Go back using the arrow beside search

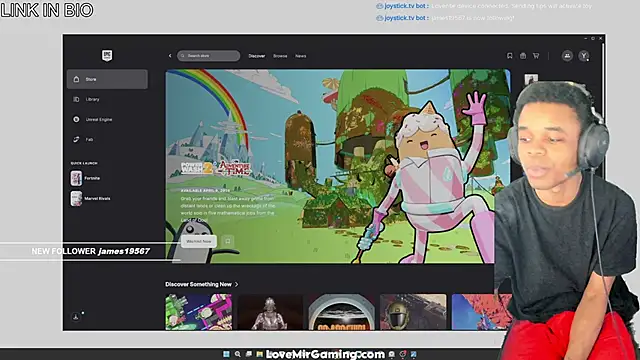(x=170, y=56)
